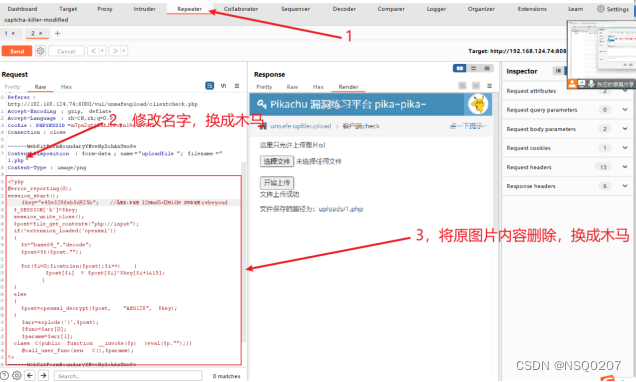Go to previous request in history

[93, 51]
